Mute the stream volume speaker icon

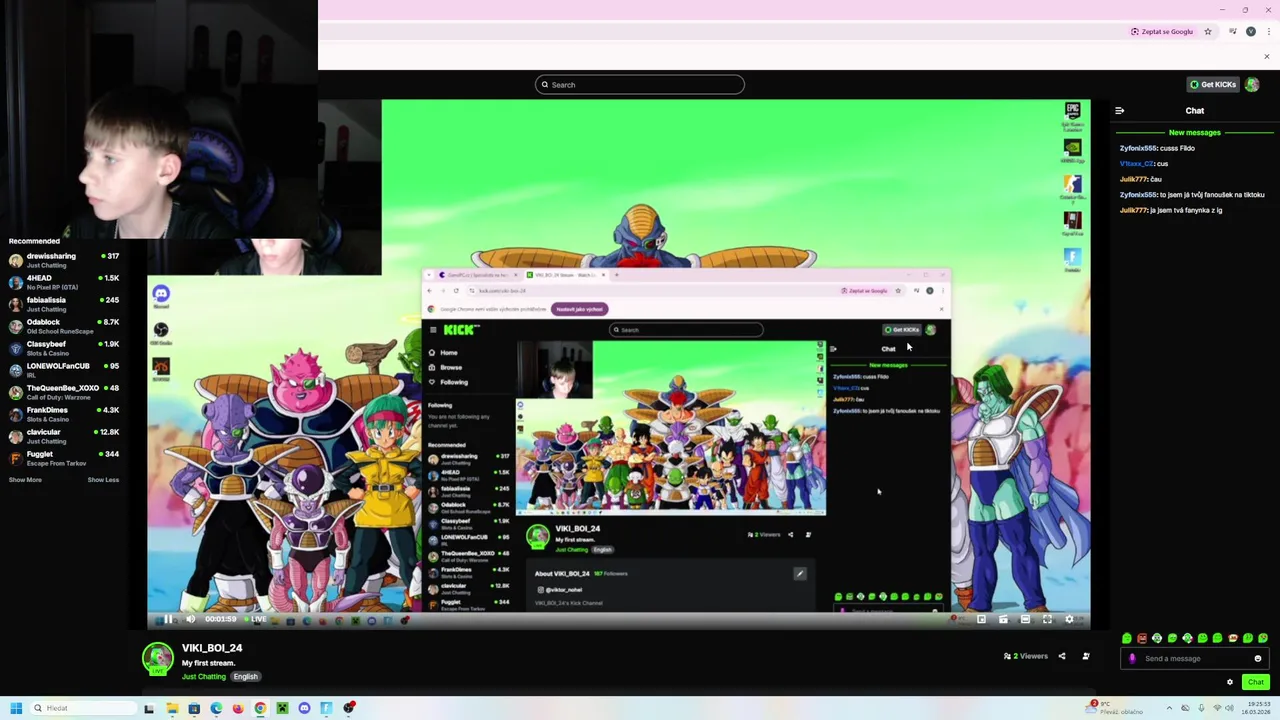click(190, 619)
